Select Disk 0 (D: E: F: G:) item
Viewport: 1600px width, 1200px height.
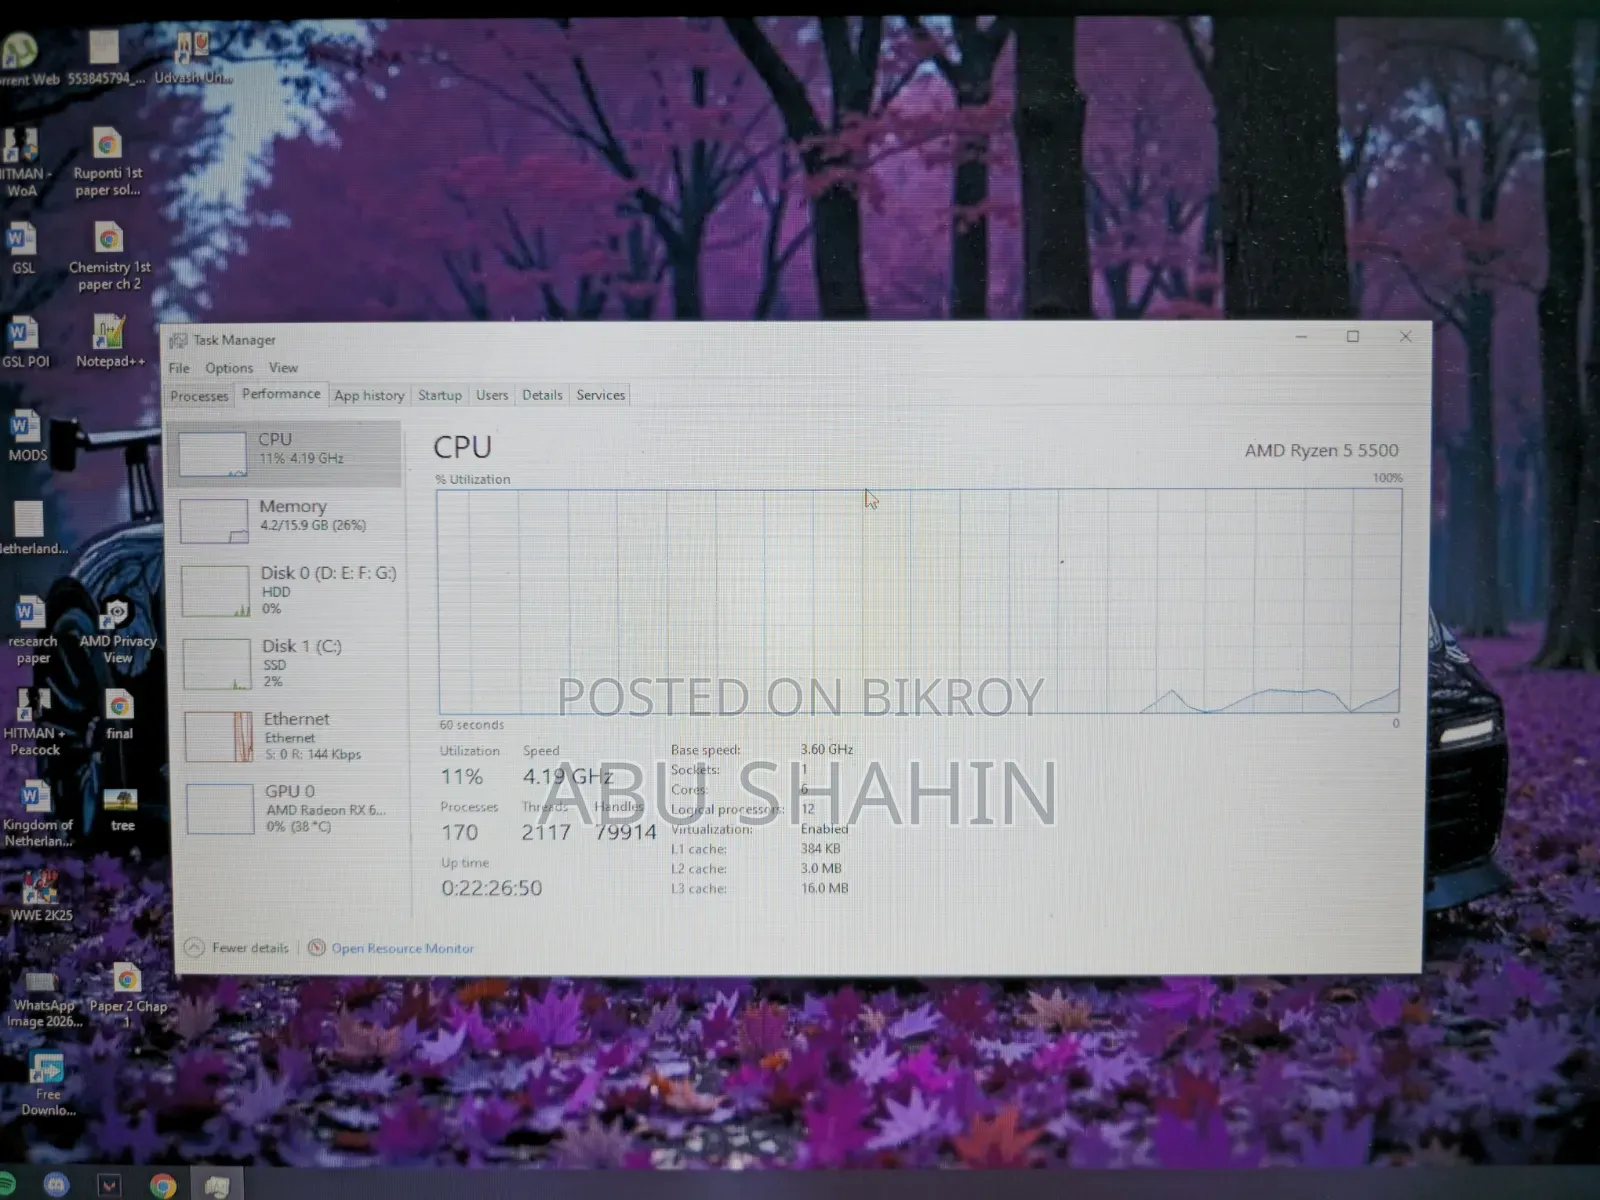[290, 590]
